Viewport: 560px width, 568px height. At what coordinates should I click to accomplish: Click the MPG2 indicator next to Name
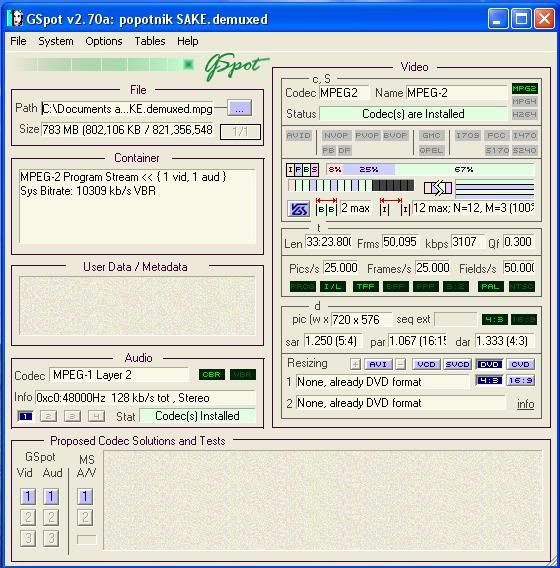[524, 88]
